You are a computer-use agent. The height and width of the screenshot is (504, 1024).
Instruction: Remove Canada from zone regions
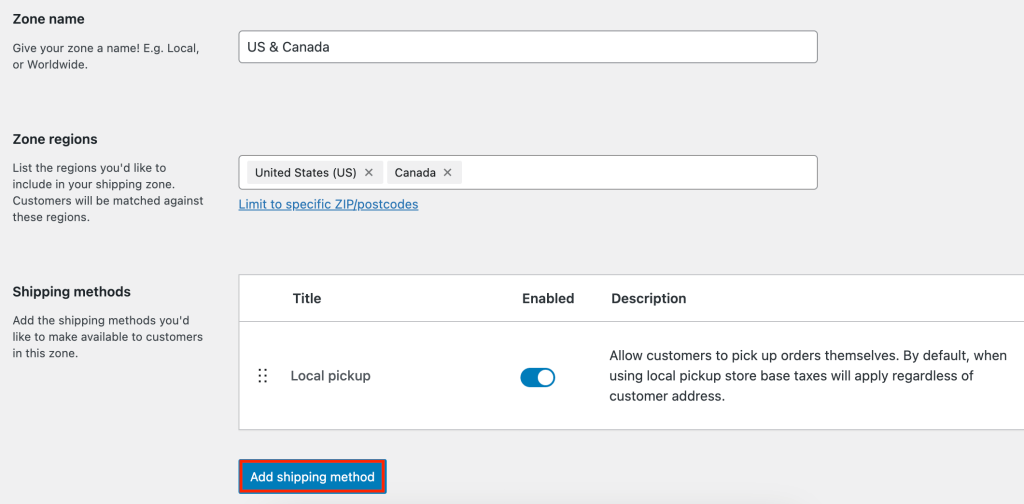point(447,173)
